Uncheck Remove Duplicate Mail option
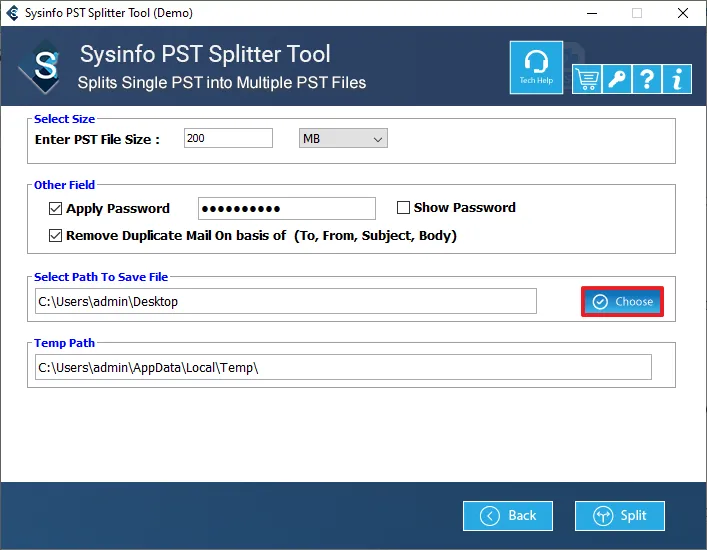The image size is (707, 550). [x=55, y=235]
